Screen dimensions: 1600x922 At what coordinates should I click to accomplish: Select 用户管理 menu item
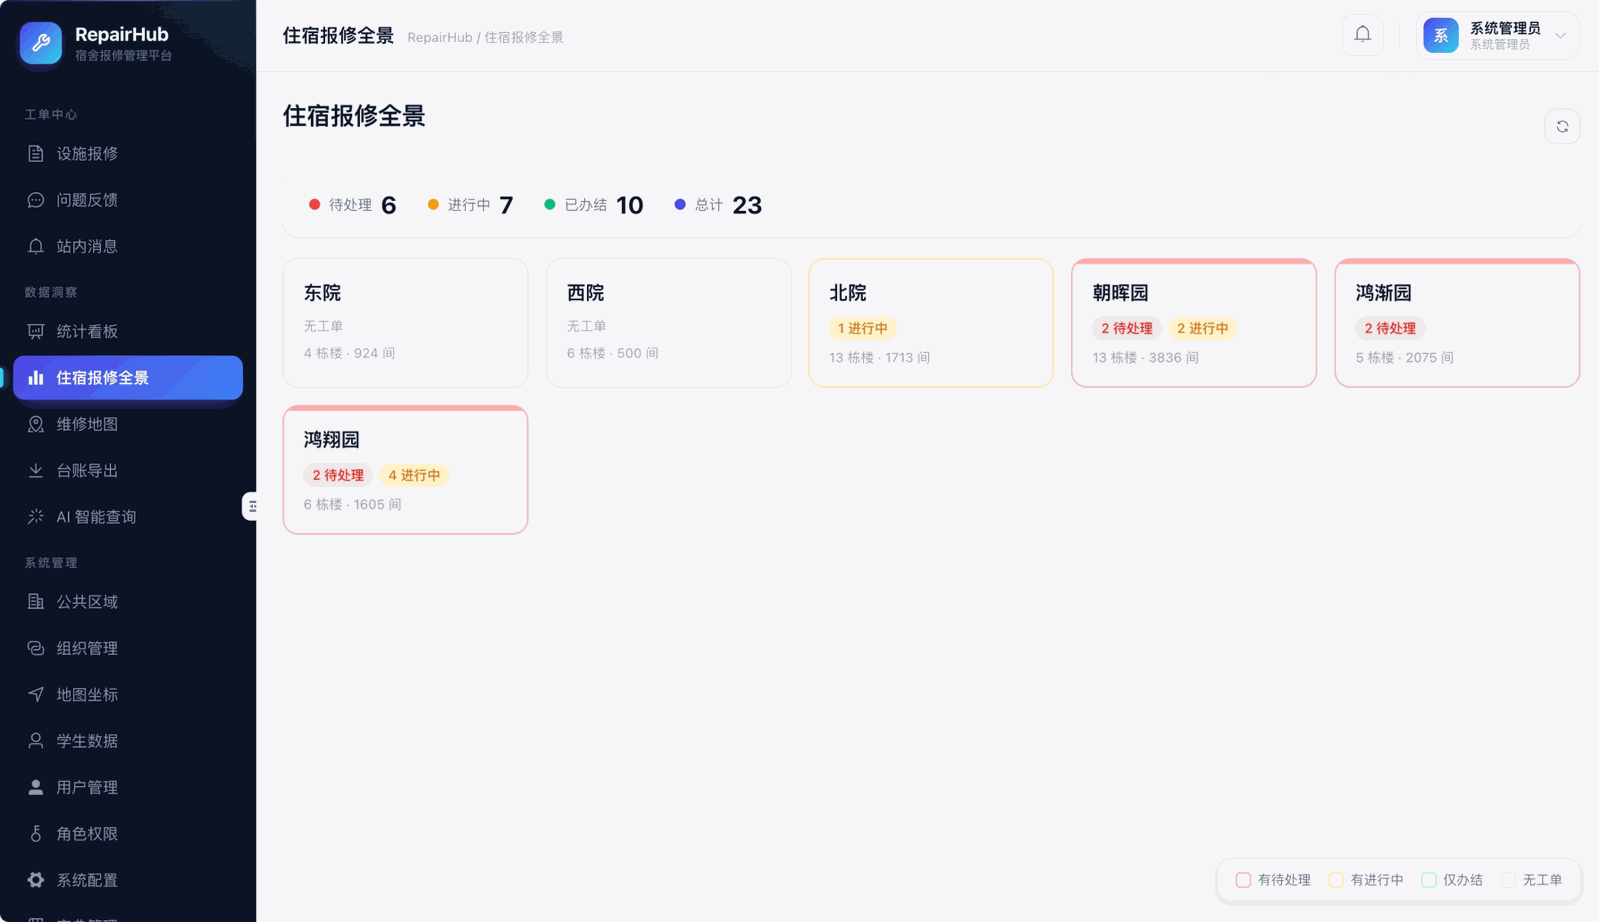(x=128, y=787)
